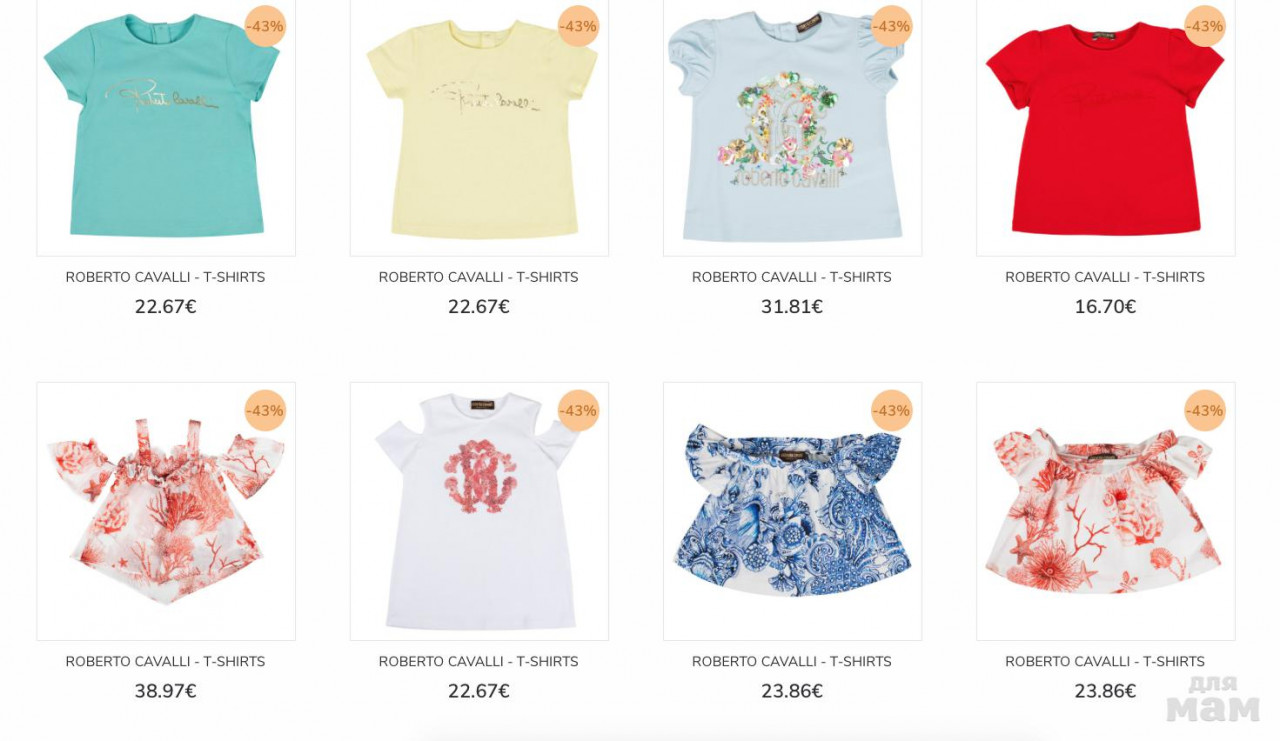
Task: Click the -43% badge on red t-shirt
Action: (1204, 26)
